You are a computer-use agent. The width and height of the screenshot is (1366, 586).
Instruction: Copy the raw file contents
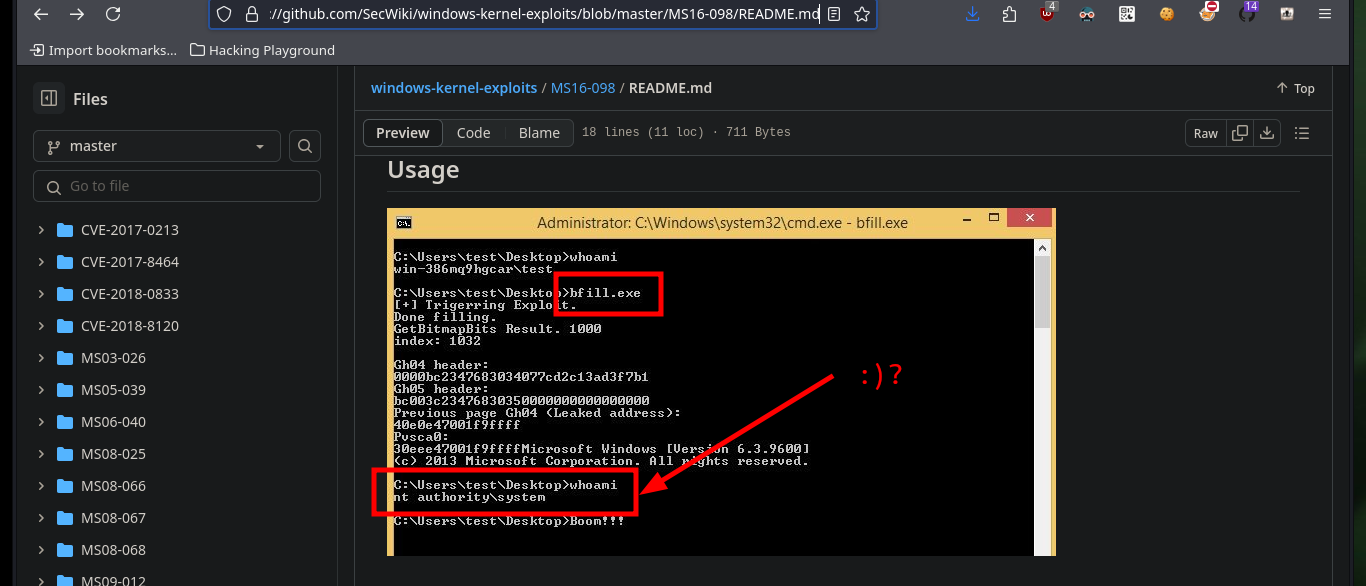click(1240, 133)
